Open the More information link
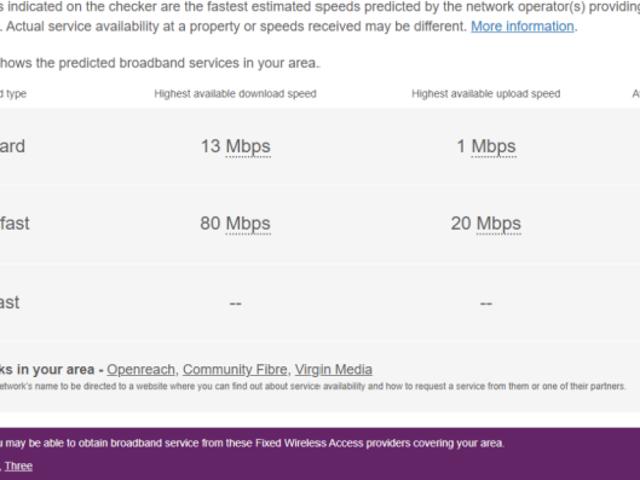This screenshot has height=480, width=640. point(522,27)
